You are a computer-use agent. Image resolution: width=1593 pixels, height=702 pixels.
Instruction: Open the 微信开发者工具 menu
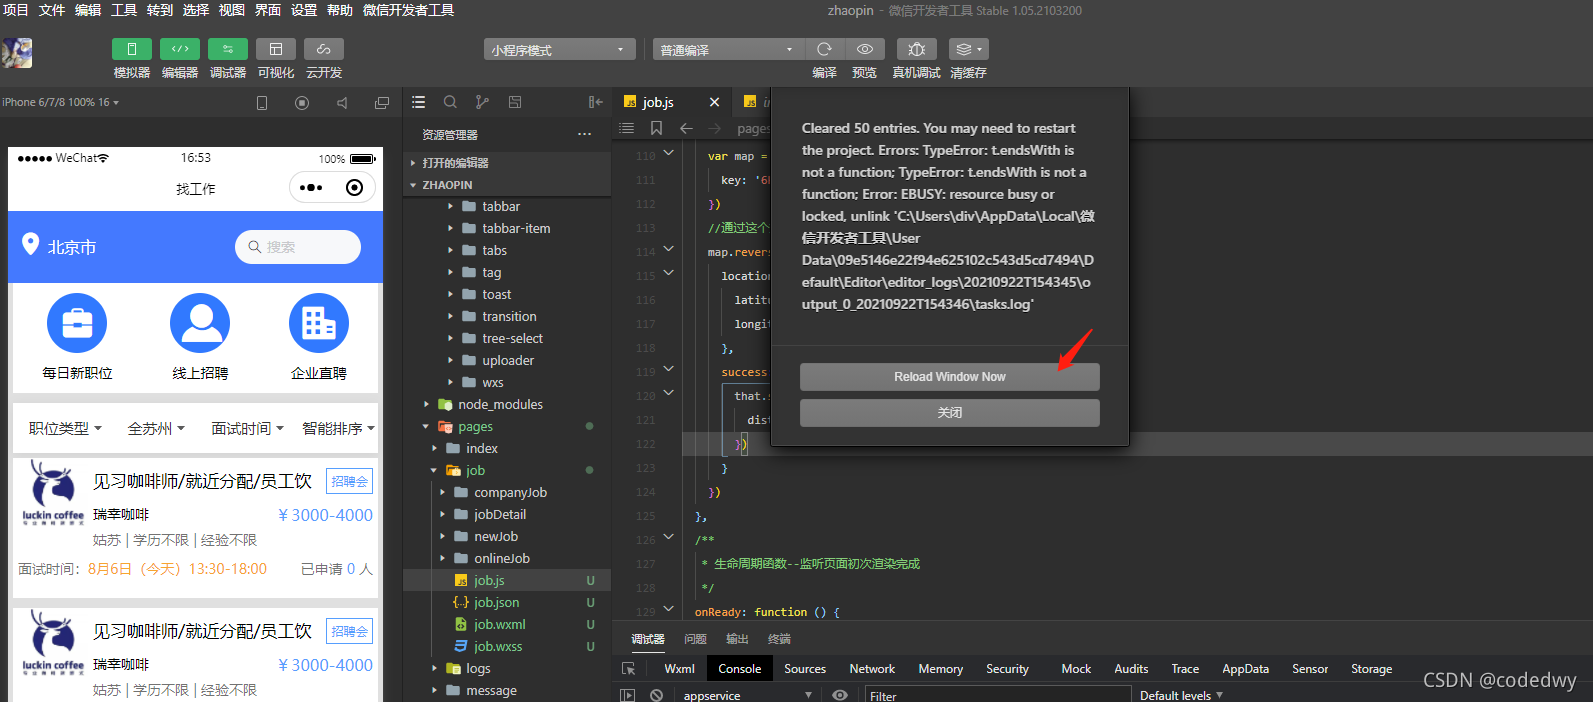(408, 10)
